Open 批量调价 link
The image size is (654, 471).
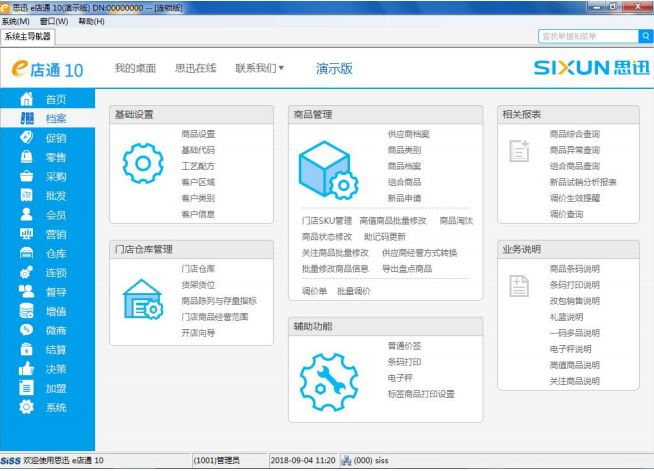tap(354, 291)
